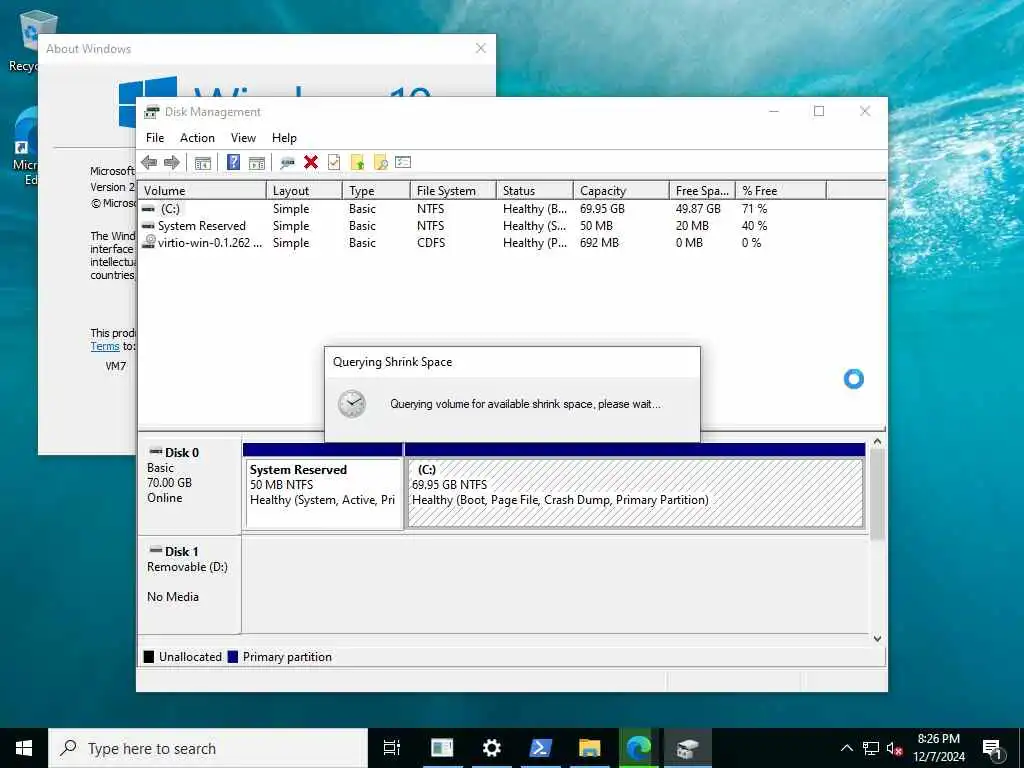Screen dimensions: 1024x768
Task: Open the File menu
Action: click(x=155, y=138)
